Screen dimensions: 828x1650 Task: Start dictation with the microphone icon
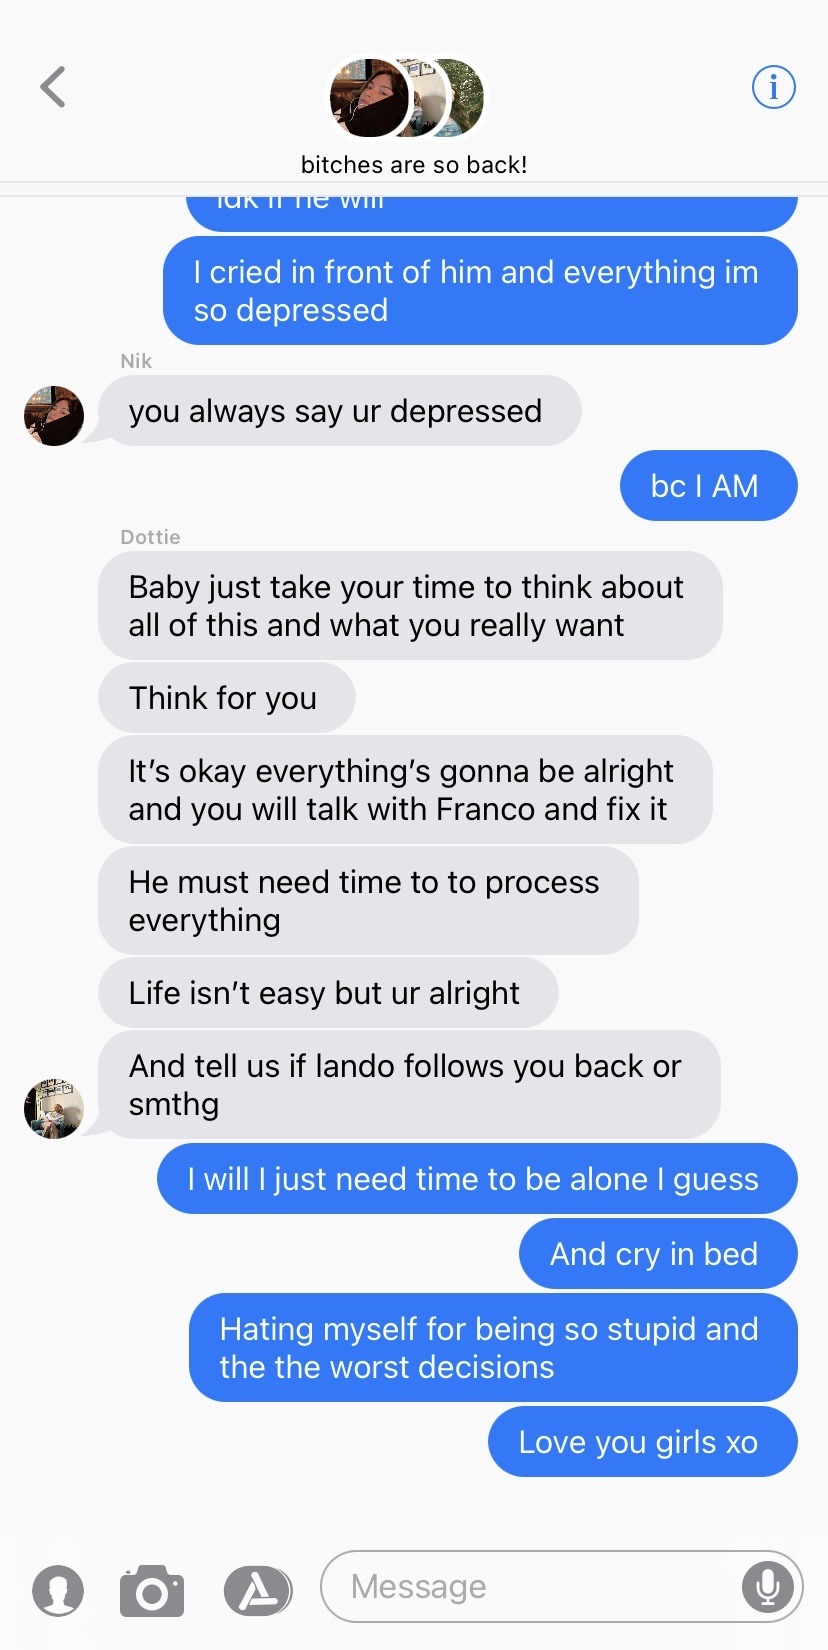click(x=768, y=1586)
